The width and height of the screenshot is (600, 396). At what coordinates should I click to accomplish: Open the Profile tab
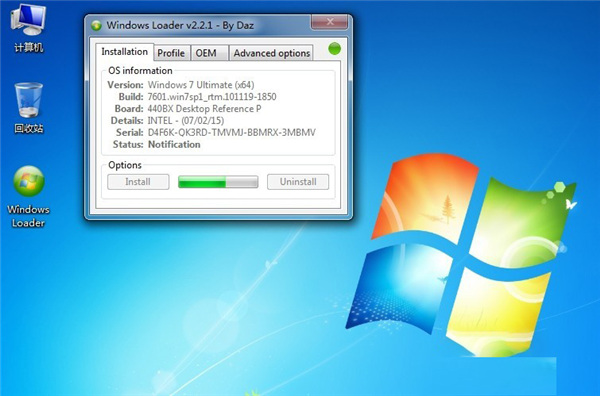(171, 53)
